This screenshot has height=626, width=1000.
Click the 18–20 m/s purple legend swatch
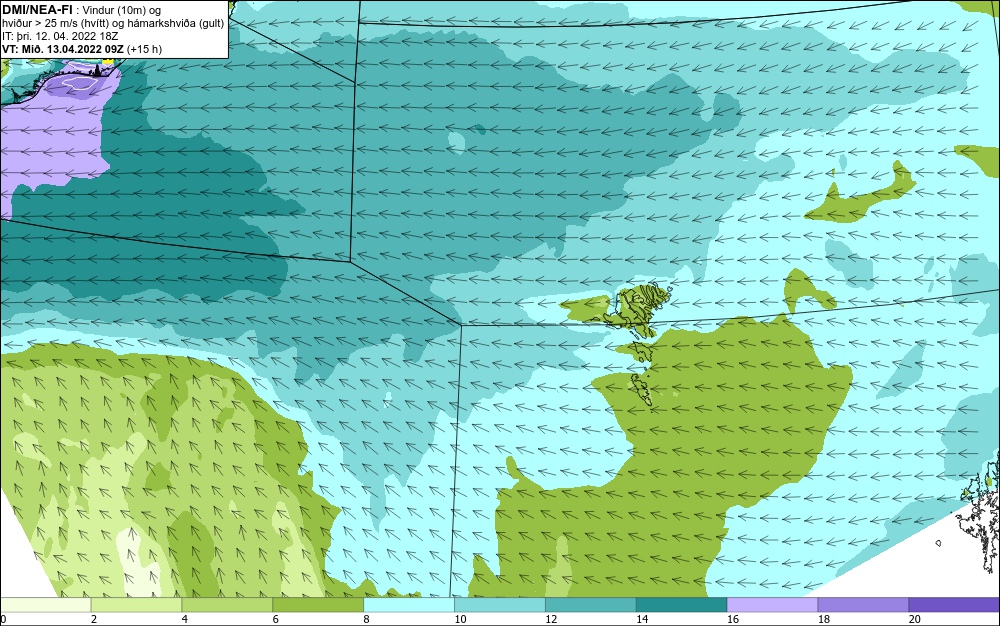pyautogui.click(x=864, y=604)
